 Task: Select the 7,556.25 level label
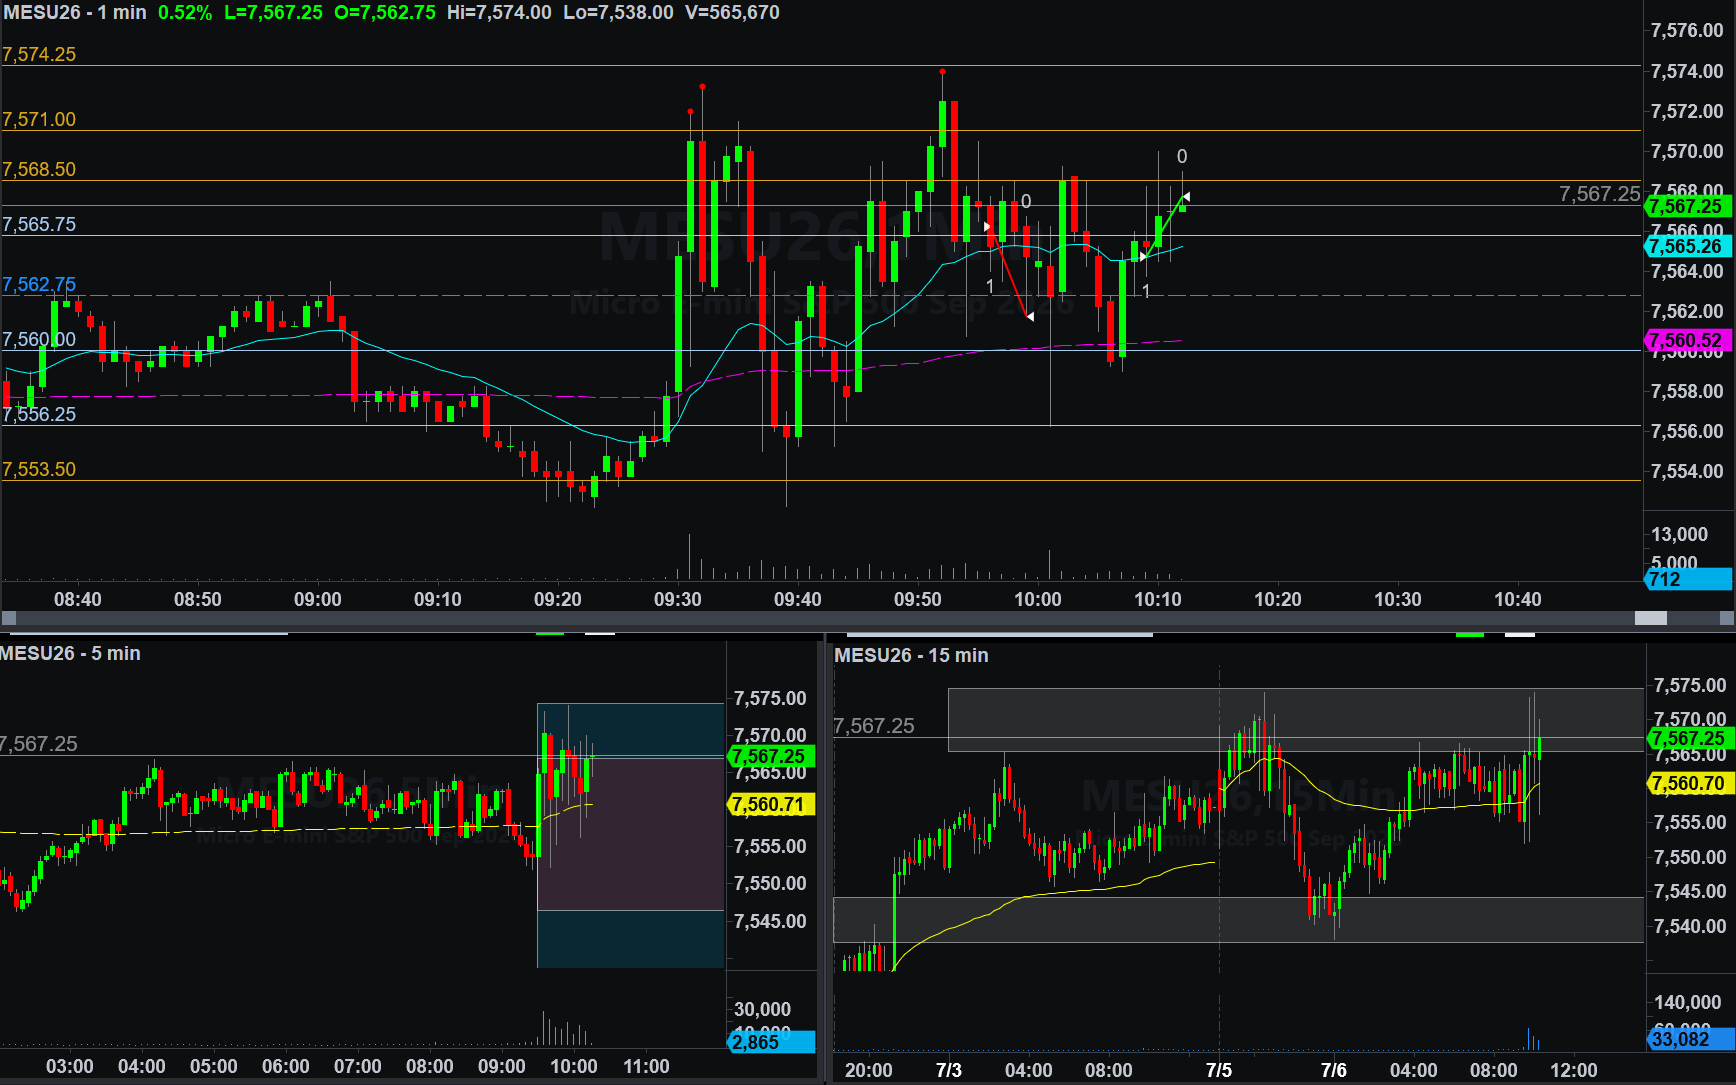[x=39, y=415]
